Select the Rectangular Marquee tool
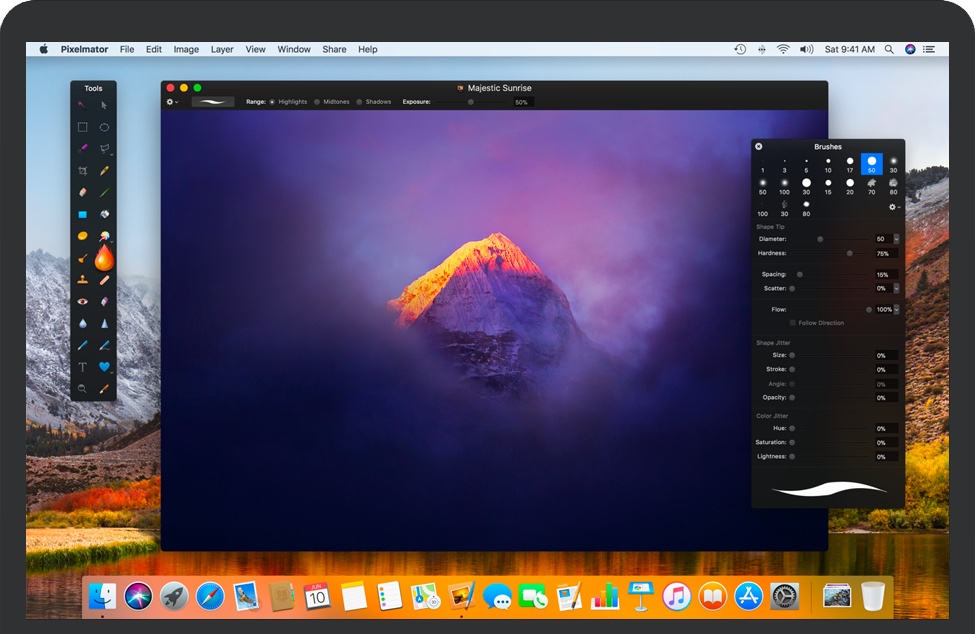The width and height of the screenshot is (975, 634). 82,127
